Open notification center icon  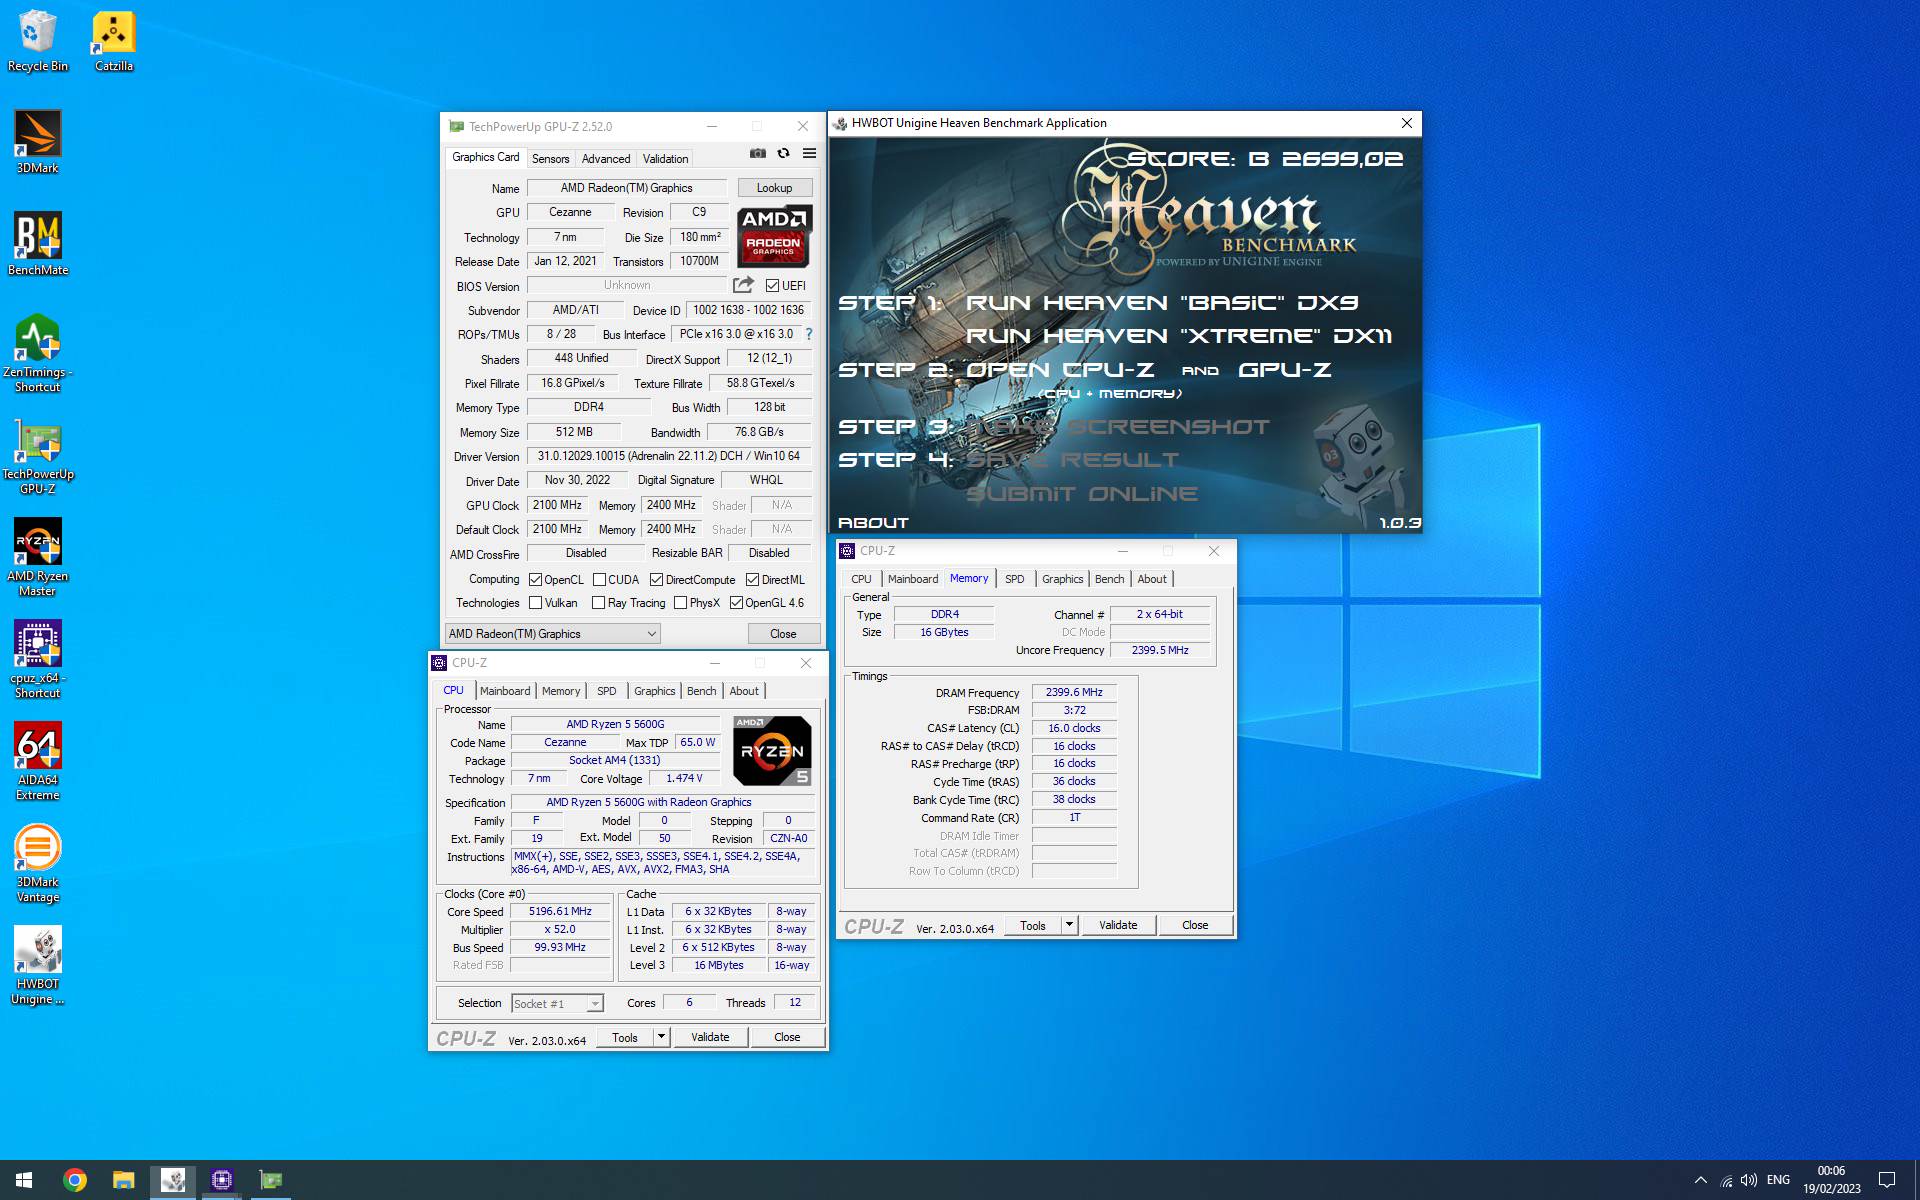coord(1887,1180)
